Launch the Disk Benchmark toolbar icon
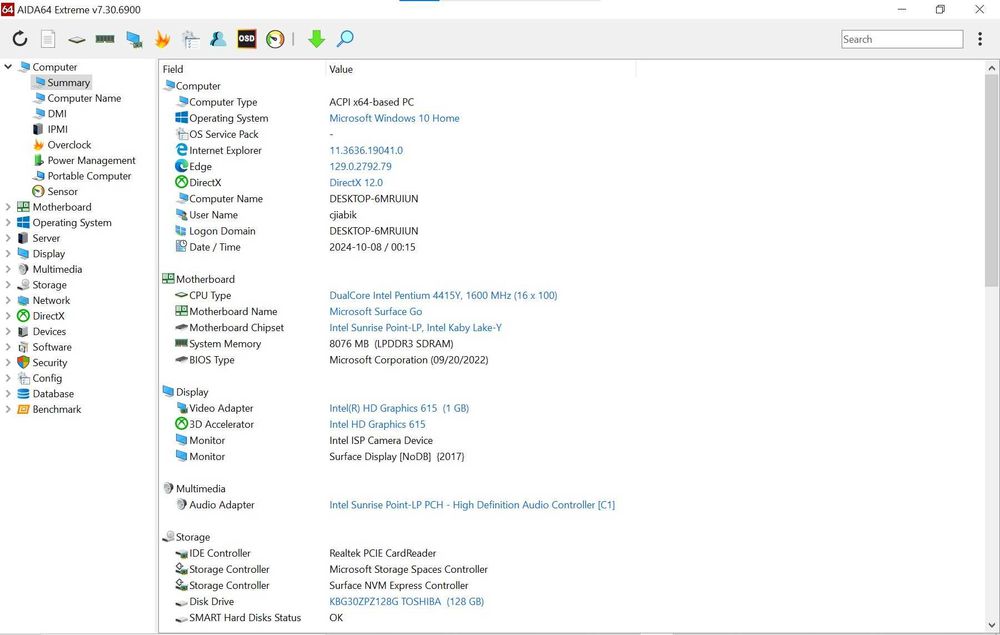The height and width of the screenshot is (635, 1000). (77, 40)
